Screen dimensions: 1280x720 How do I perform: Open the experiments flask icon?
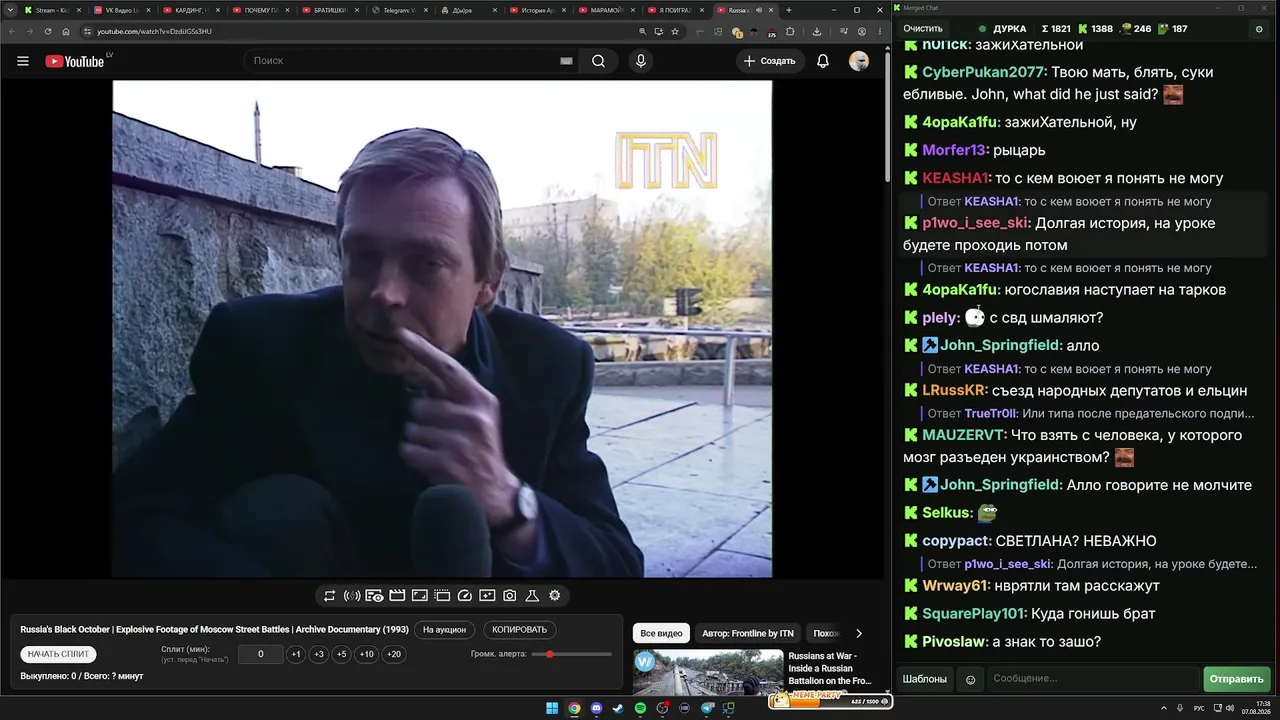[x=532, y=596]
